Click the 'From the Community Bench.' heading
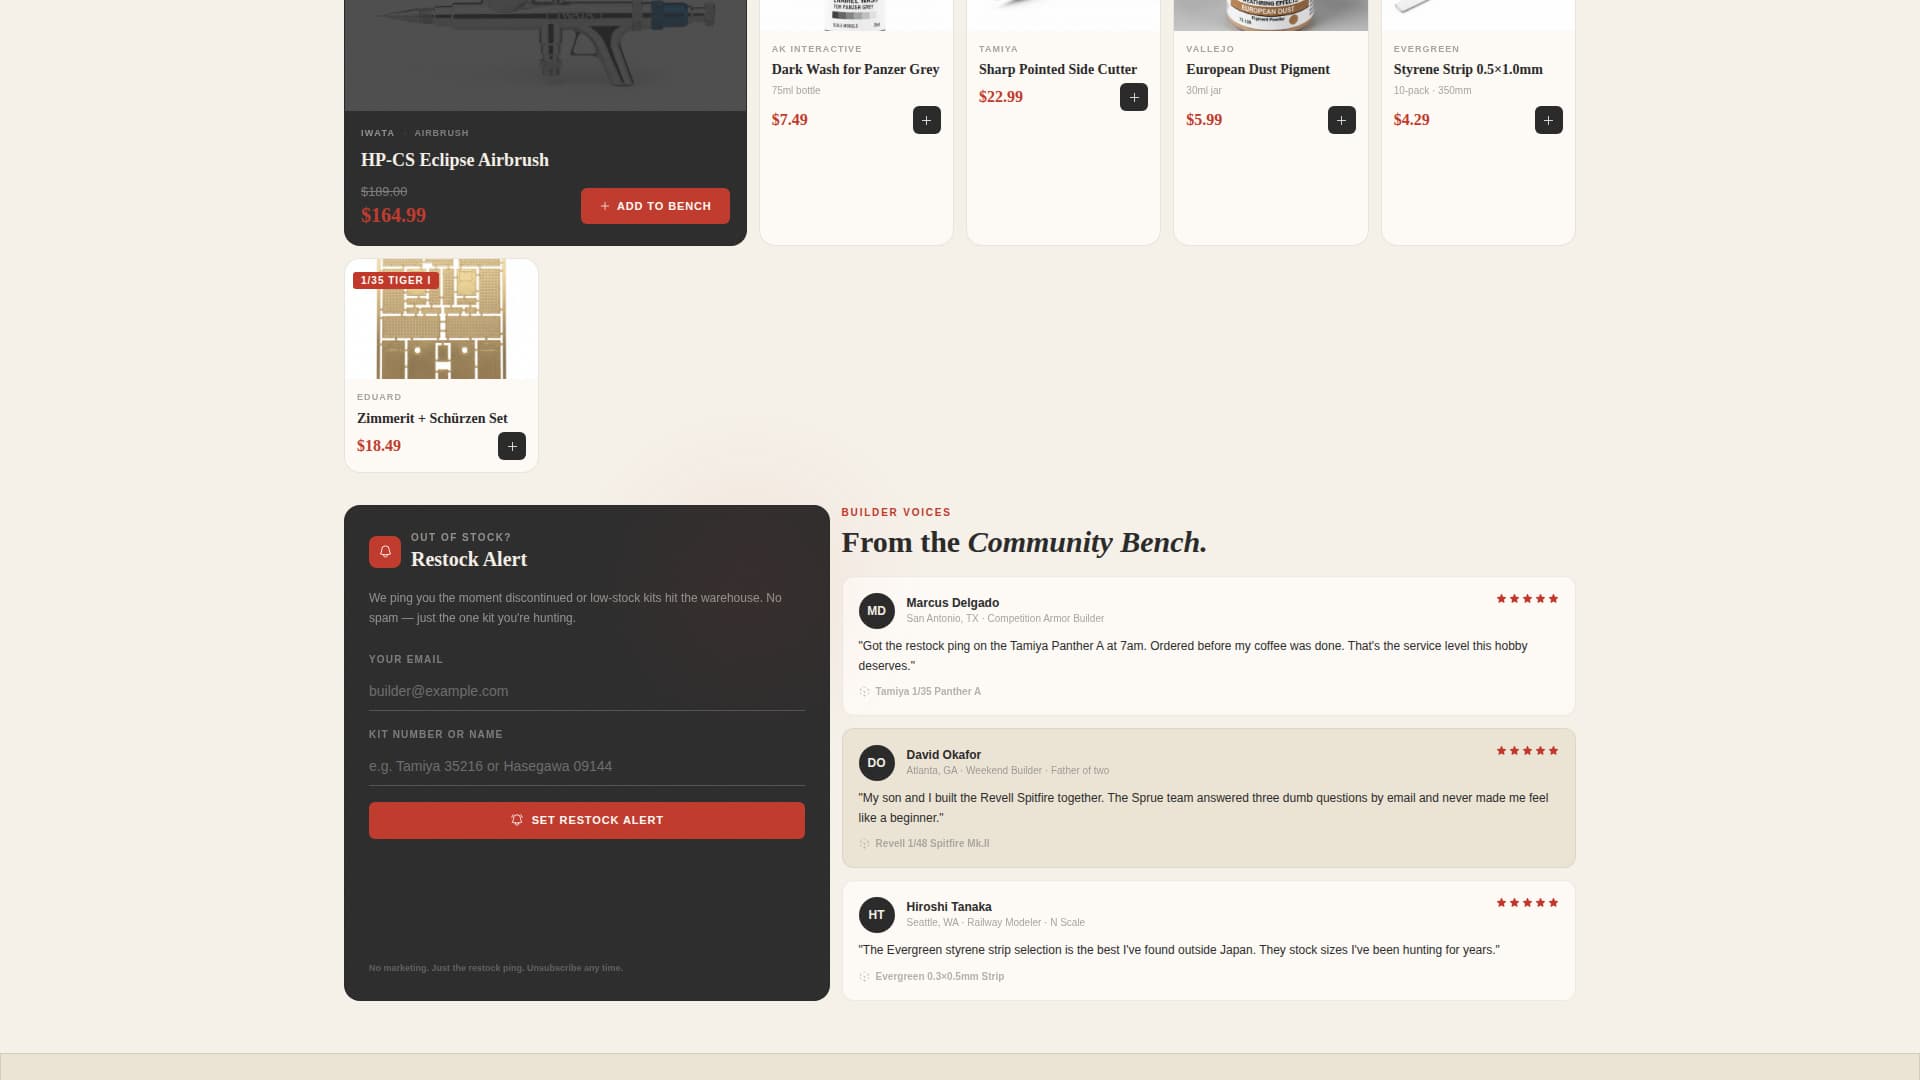 click(1024, 543)
